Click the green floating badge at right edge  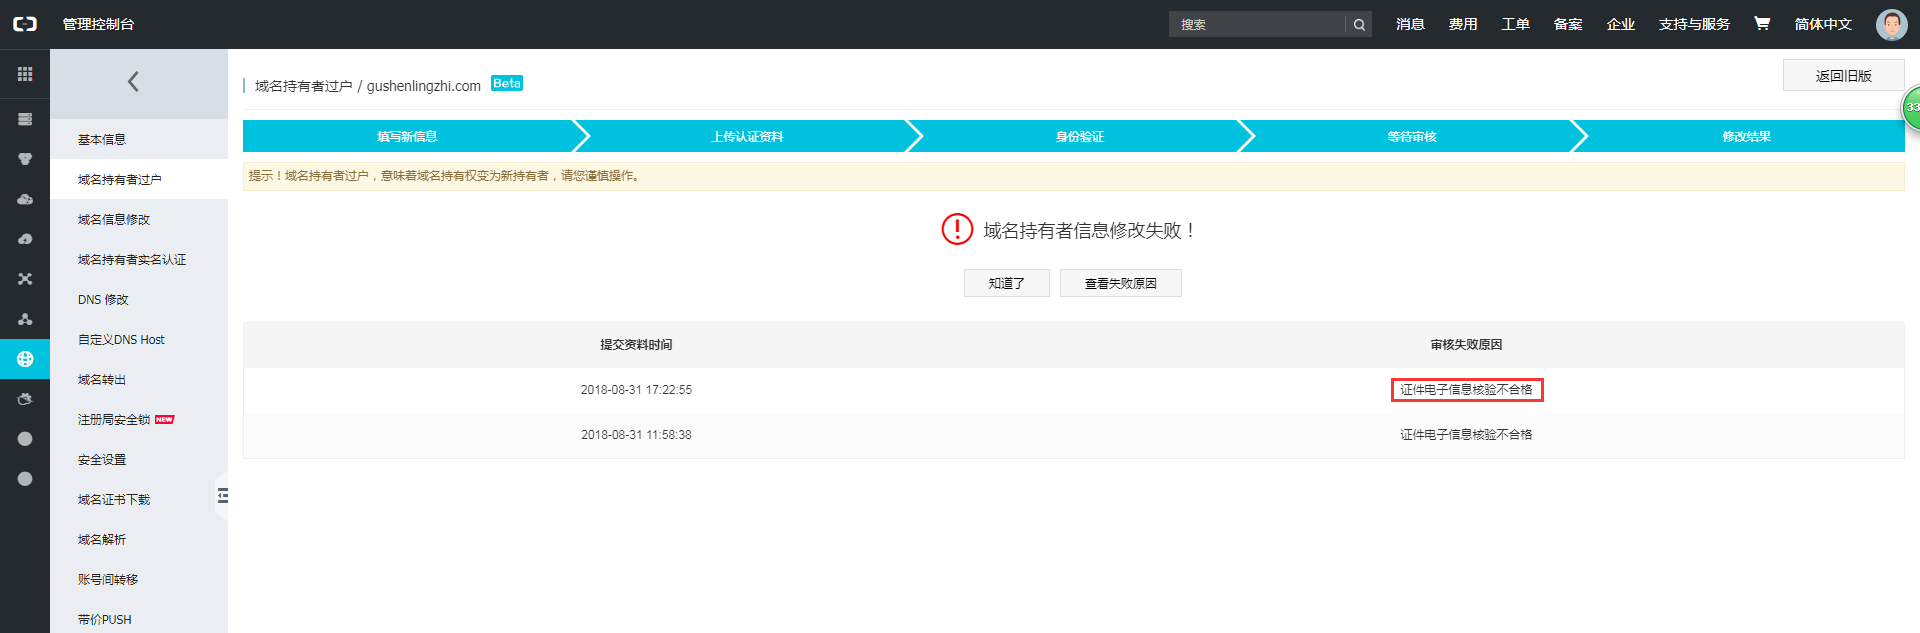coord(1911,108)
